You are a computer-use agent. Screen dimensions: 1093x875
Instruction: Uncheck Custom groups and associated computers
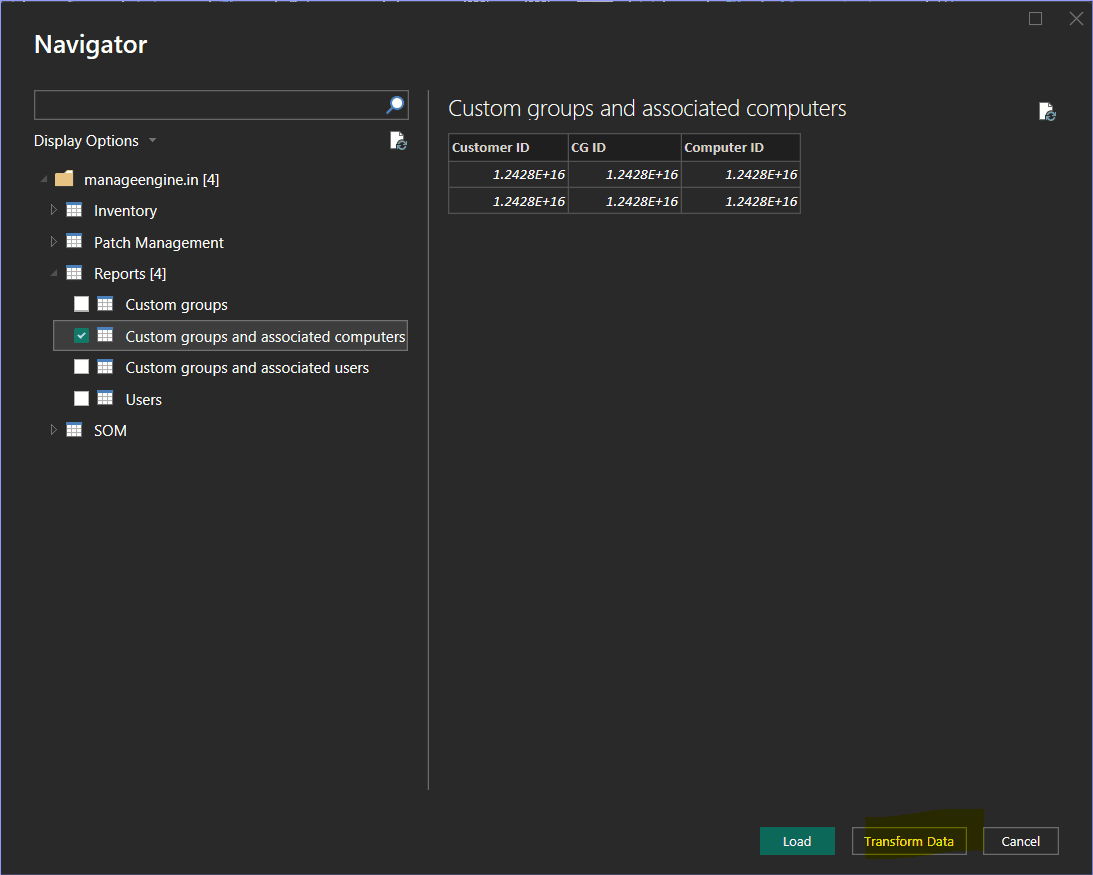tap(82, 336)
